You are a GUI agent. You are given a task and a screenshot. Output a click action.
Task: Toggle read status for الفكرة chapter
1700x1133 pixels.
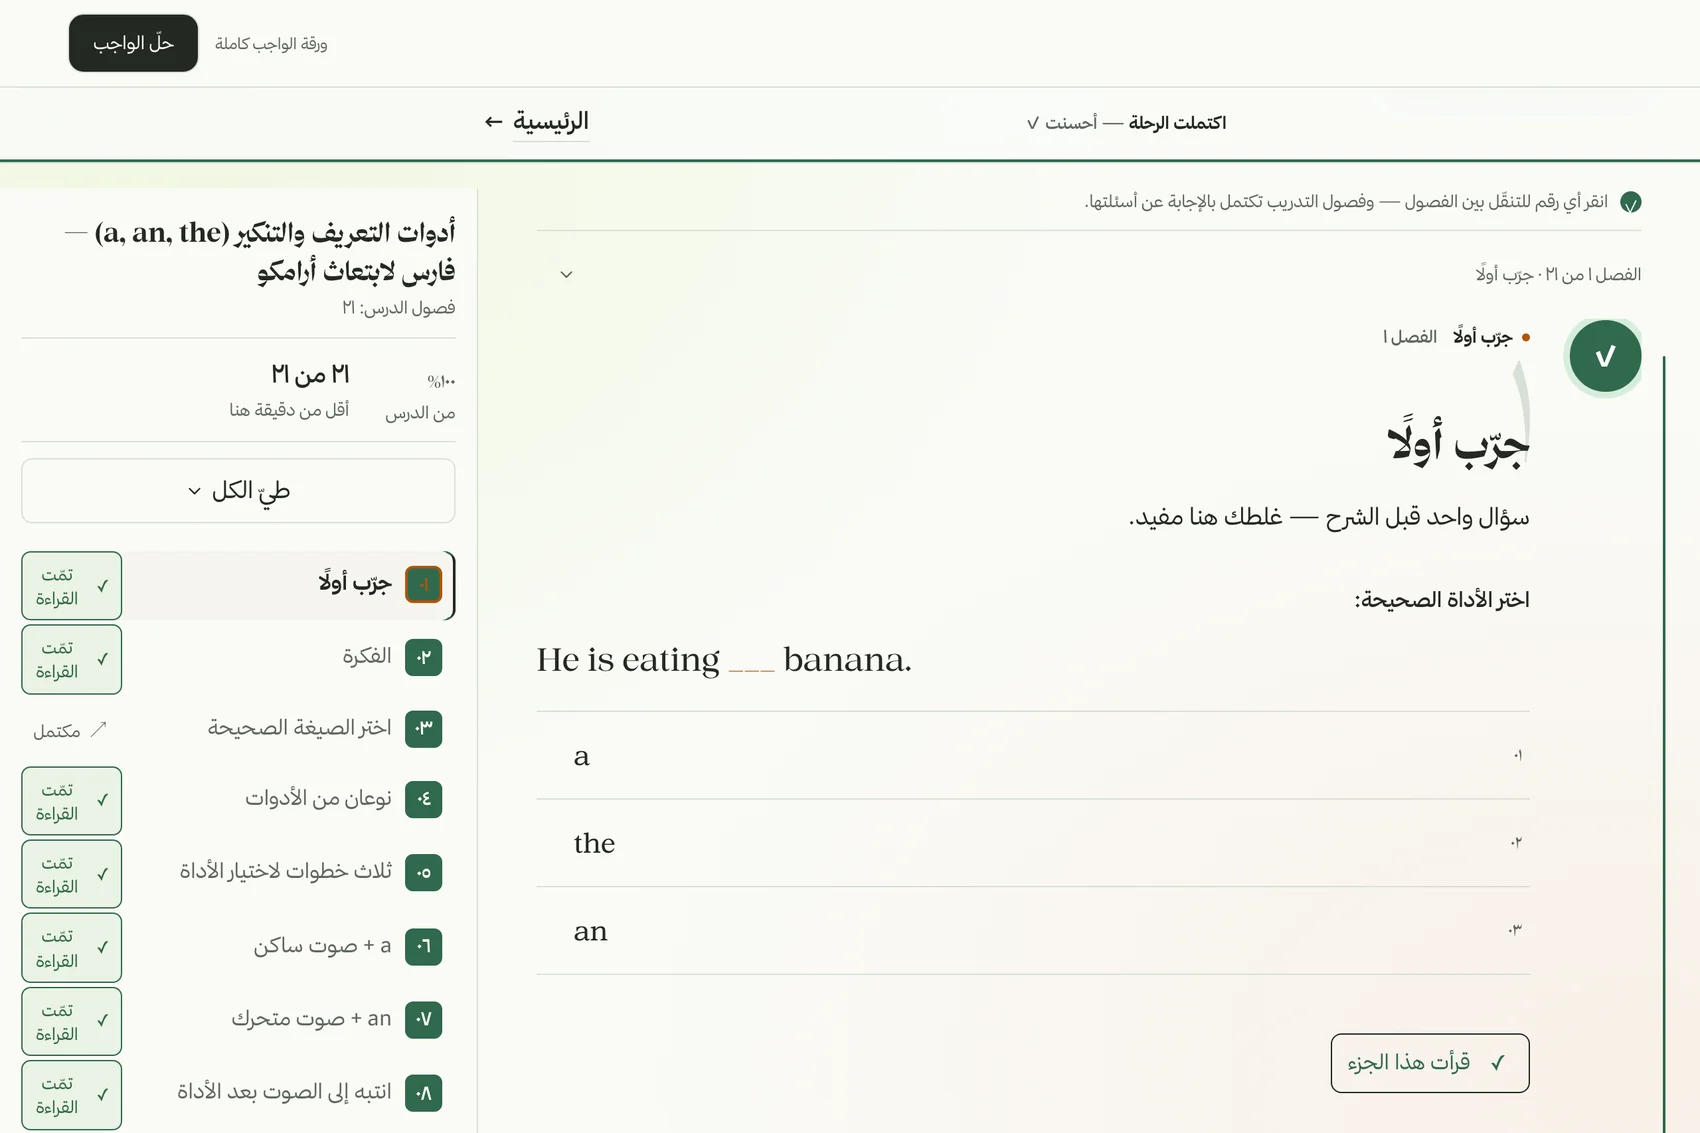coord(72,659)
